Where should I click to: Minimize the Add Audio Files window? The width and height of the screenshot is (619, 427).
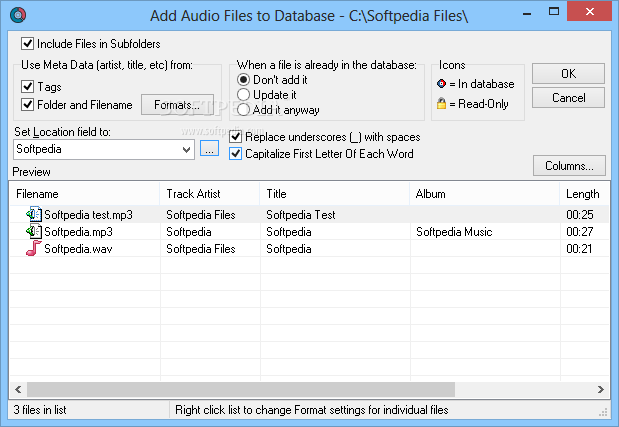pyautogui.click(x=527, y=13)
